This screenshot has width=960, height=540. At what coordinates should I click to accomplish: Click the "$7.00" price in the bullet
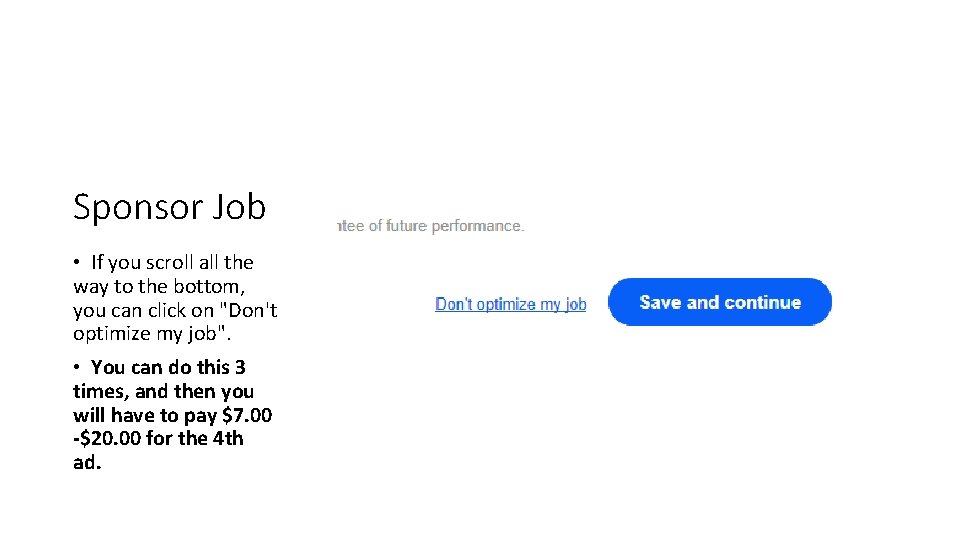coord(247,415)
